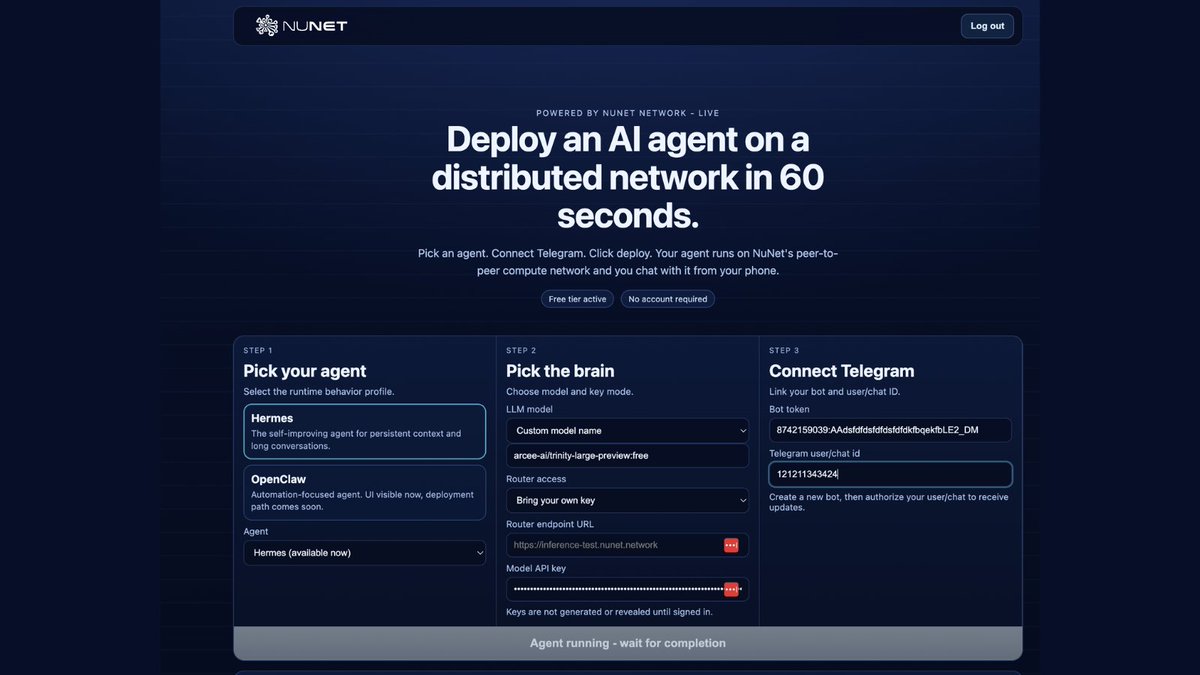Click the Router endpoint URL field
1200x675 pixels.
(627, 545)
